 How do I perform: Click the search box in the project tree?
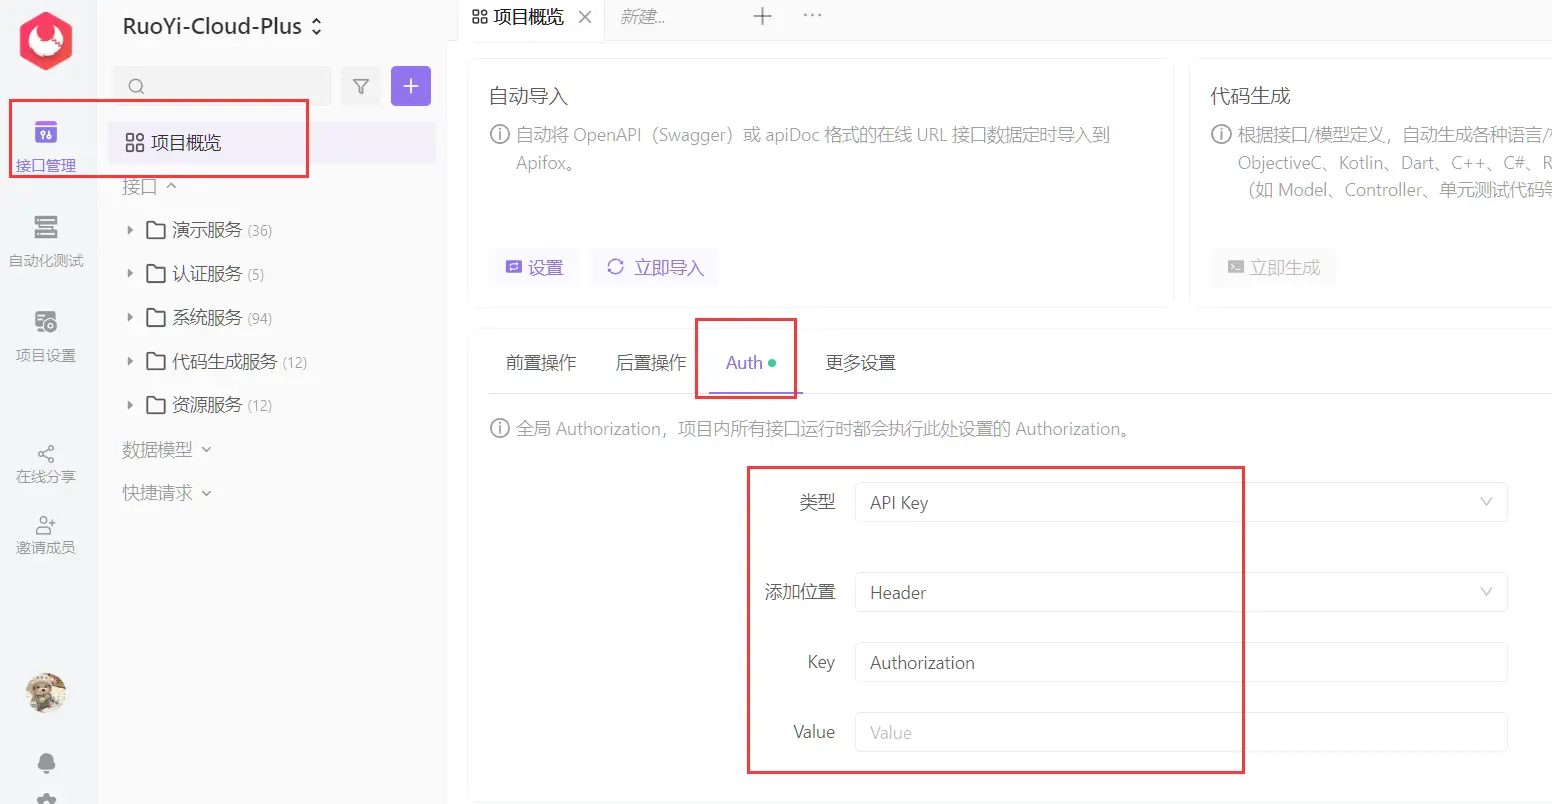point(222,86)
